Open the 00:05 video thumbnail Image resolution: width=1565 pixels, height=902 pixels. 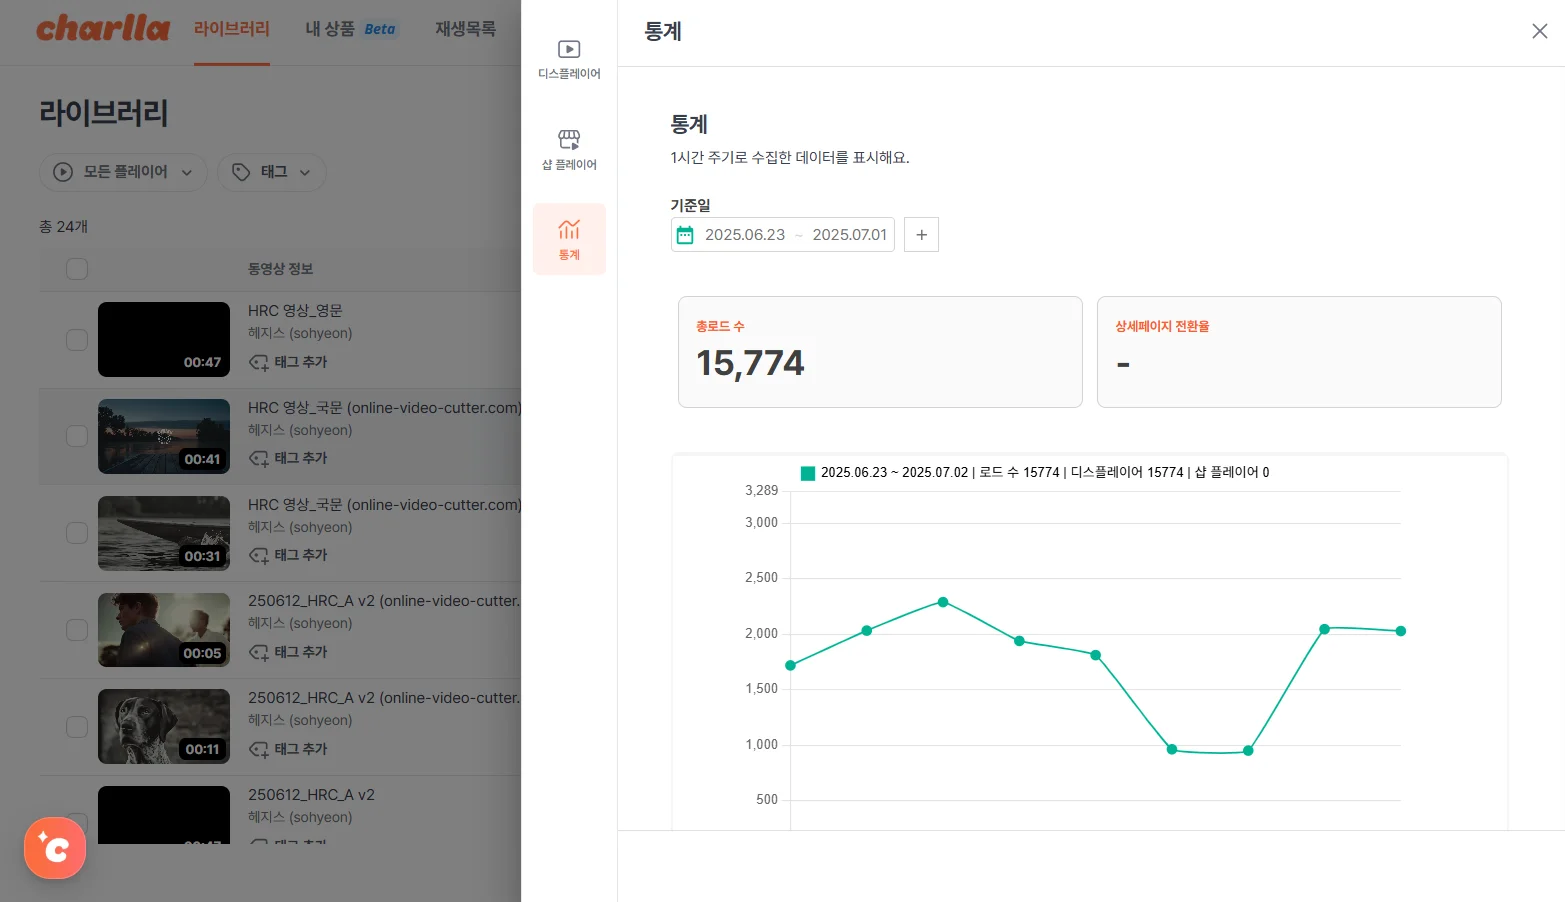(x=164, y=630)
